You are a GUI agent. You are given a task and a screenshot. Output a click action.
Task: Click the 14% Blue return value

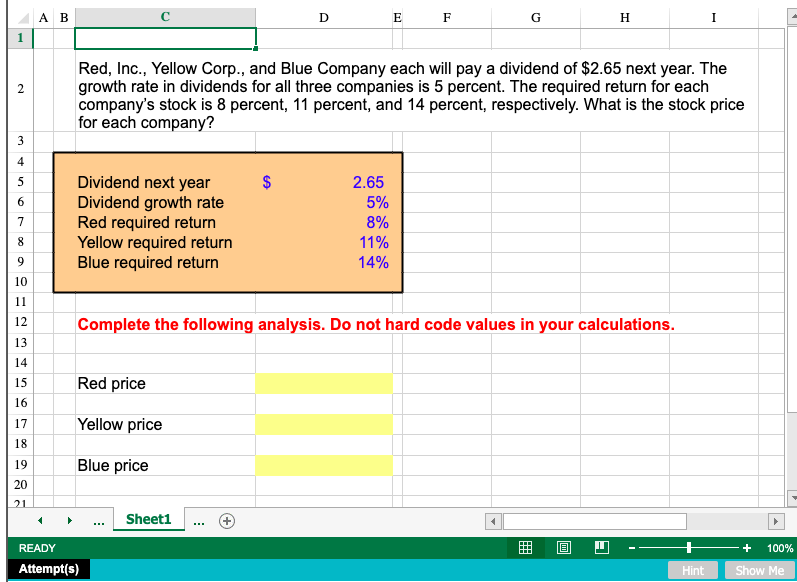tap(374, 262)
